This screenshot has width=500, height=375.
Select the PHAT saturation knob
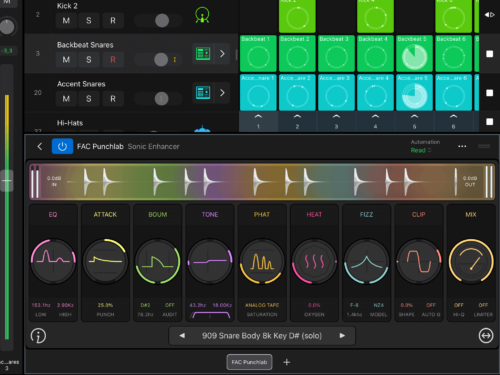coord(262,261)
